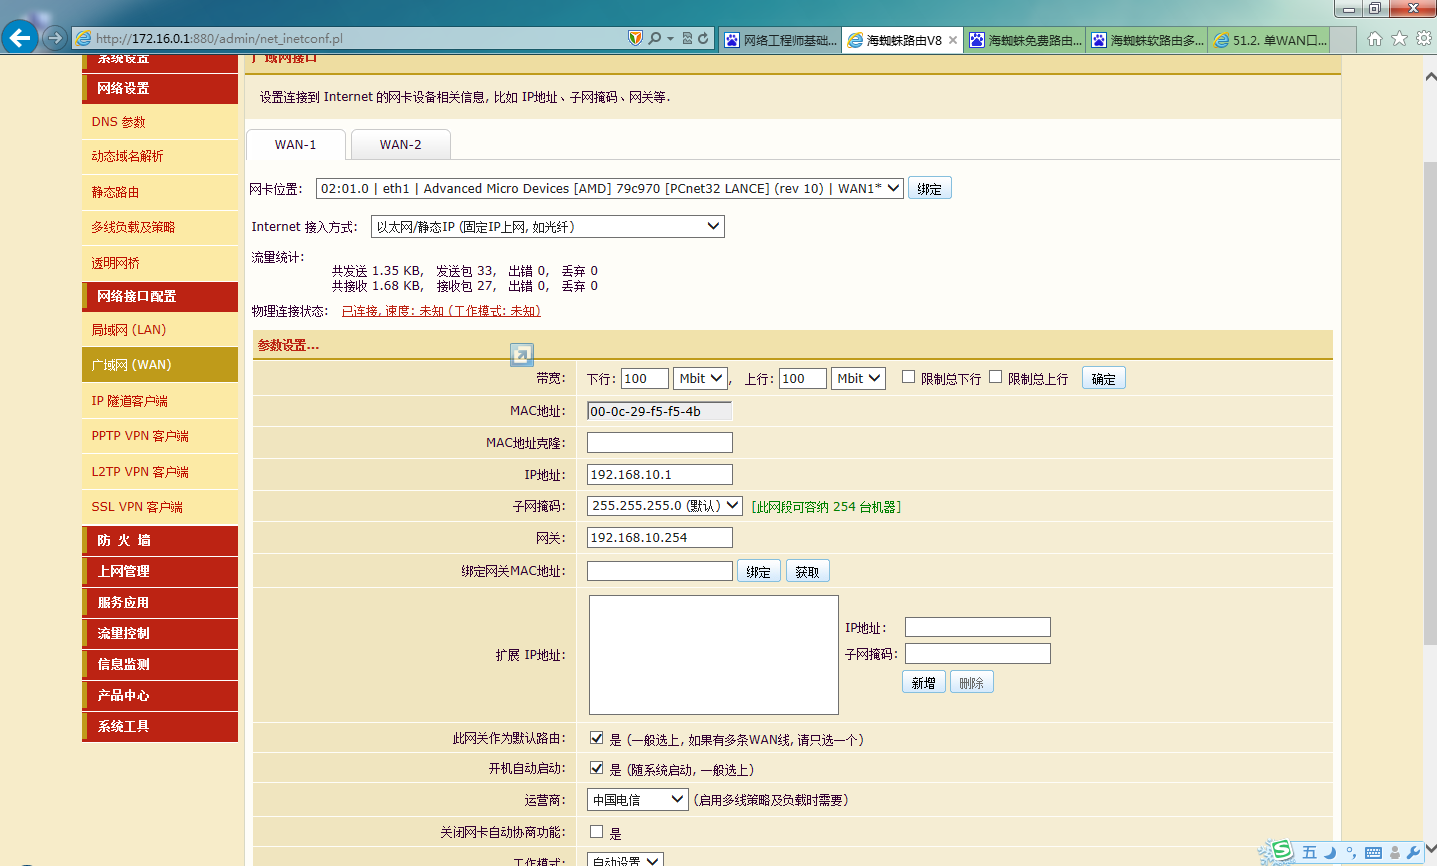Viewport: 1437px width, 866px height.
Task: Enable the 限制总下行 checkbox
Action: pyautogui.click(x=908, y=375)
